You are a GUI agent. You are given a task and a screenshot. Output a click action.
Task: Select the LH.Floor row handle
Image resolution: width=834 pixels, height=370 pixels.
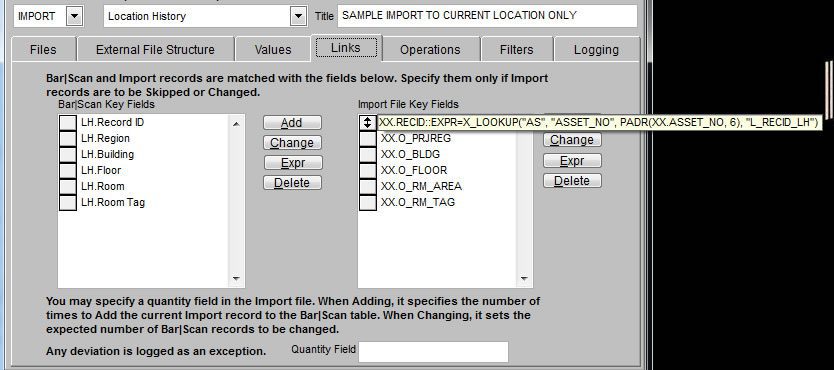(68, 170)
